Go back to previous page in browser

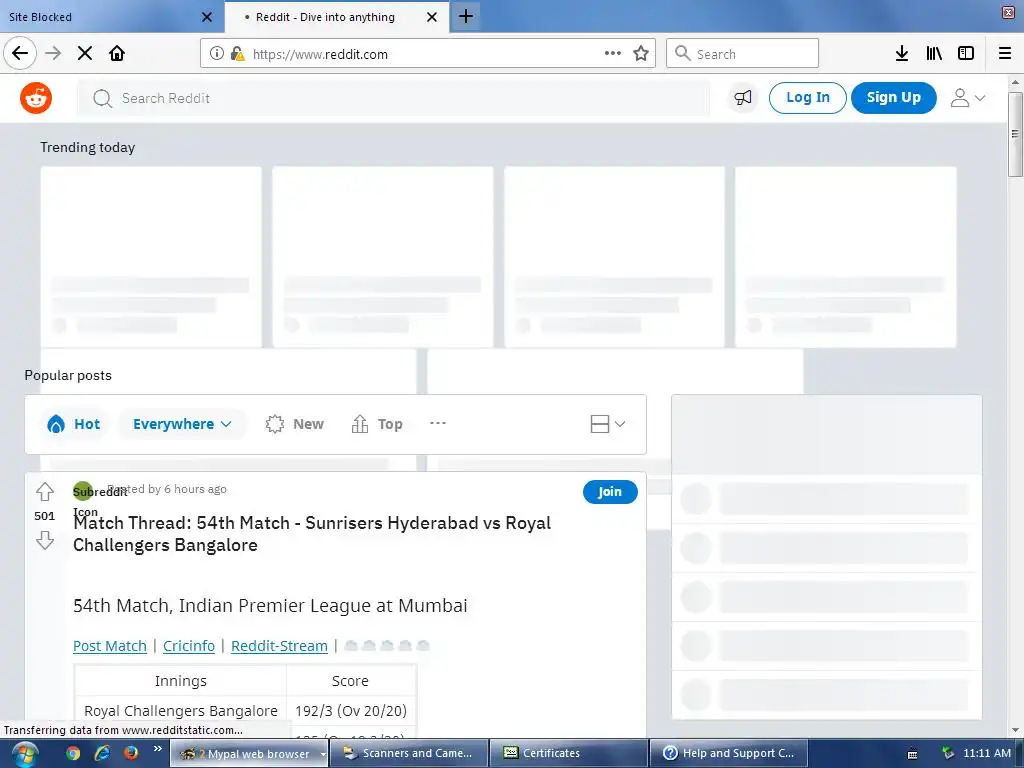pos(20,53)
